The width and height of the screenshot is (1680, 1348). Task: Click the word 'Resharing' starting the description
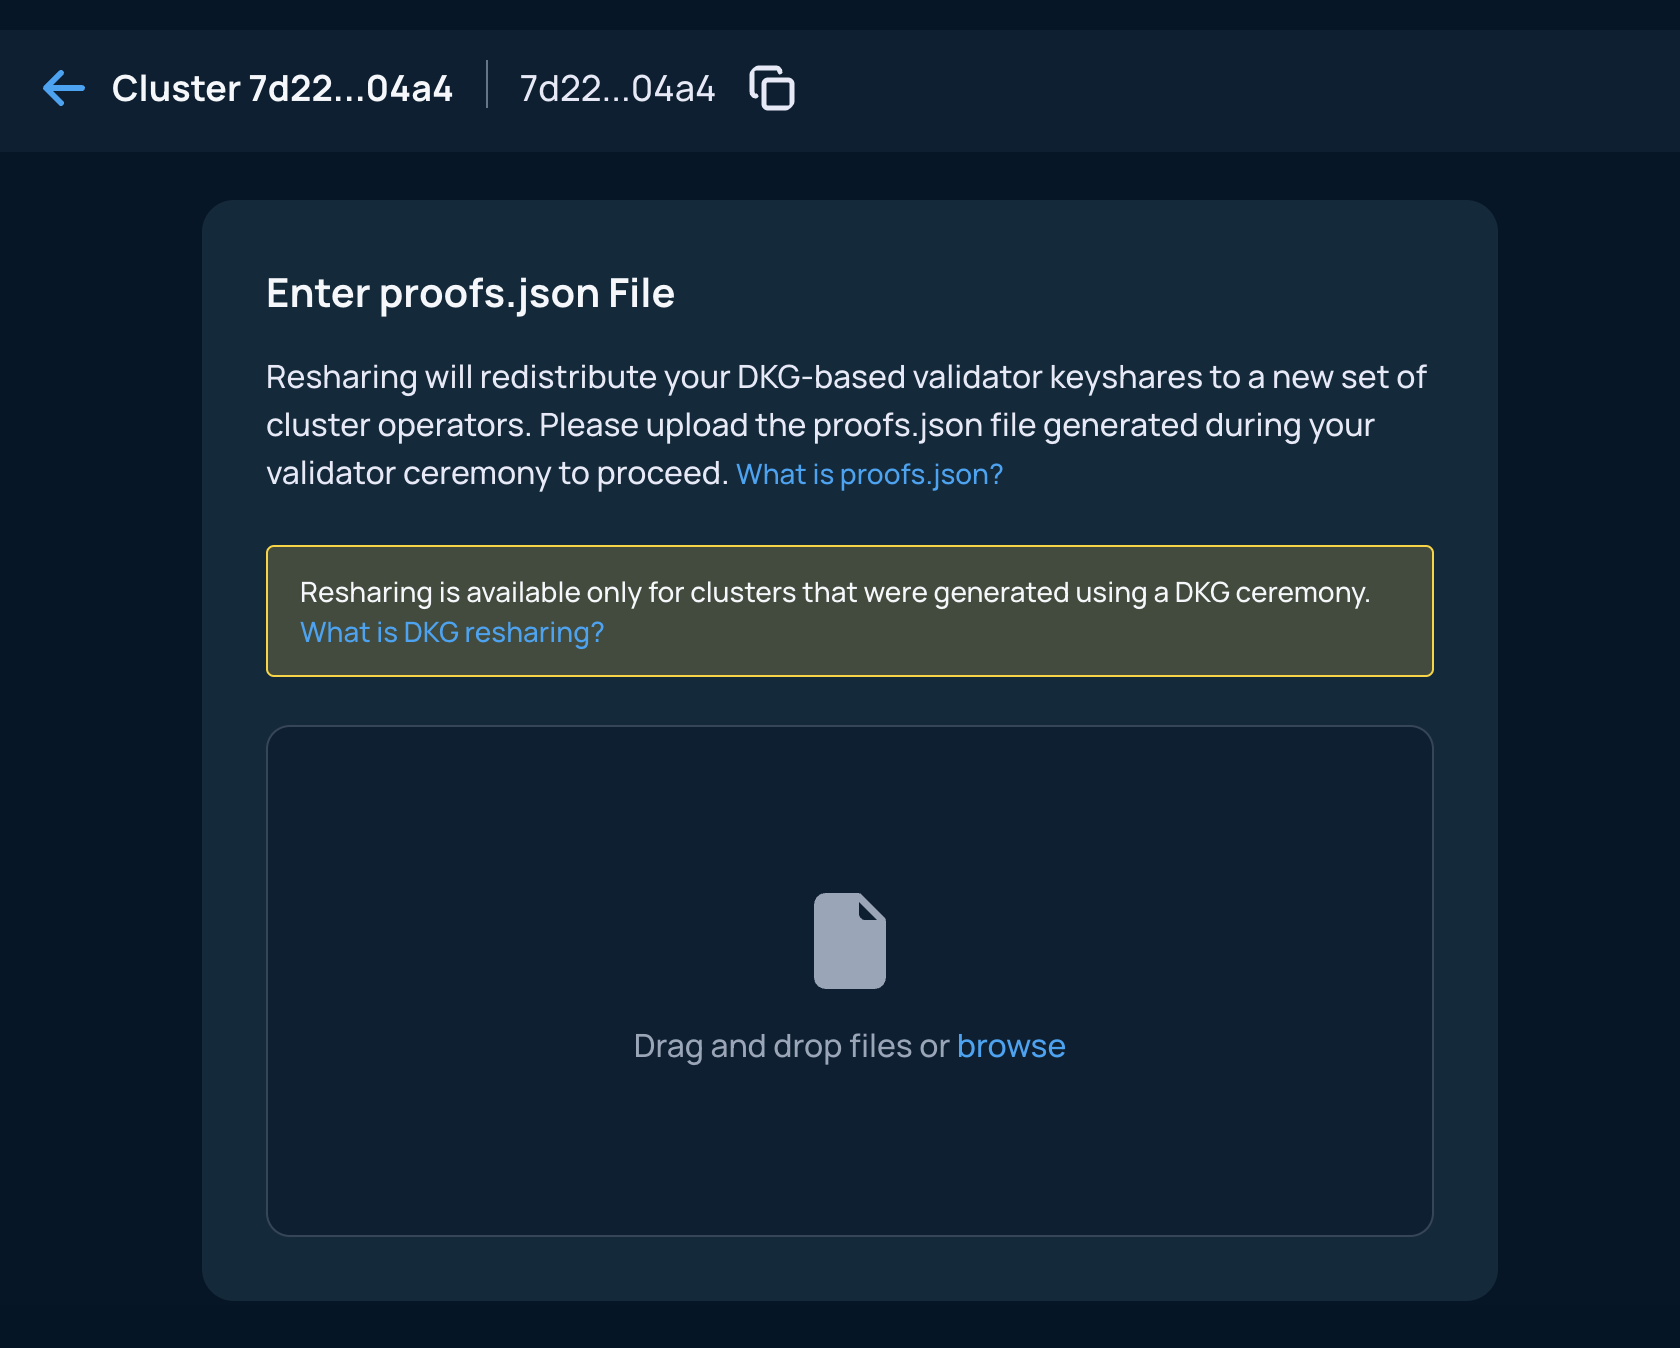tap(341, 377)
